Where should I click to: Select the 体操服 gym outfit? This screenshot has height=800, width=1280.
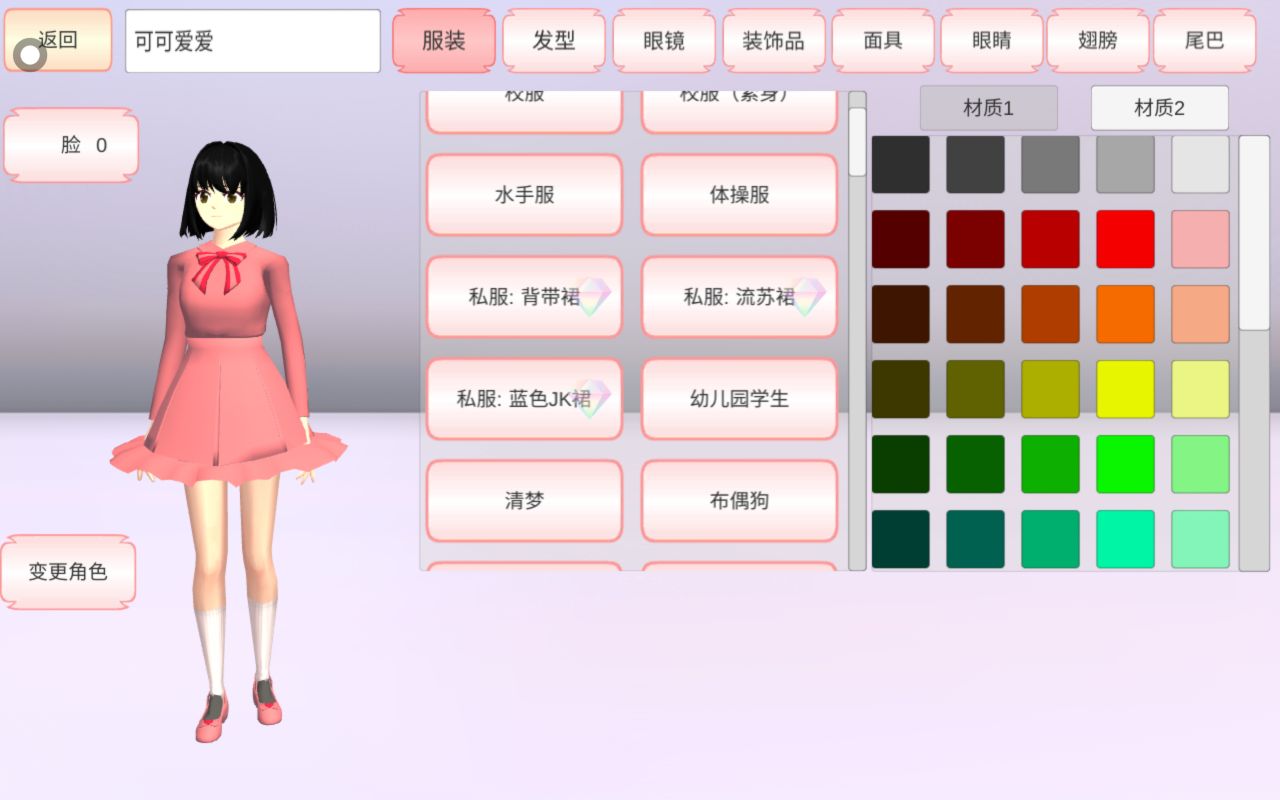point(739,195)
